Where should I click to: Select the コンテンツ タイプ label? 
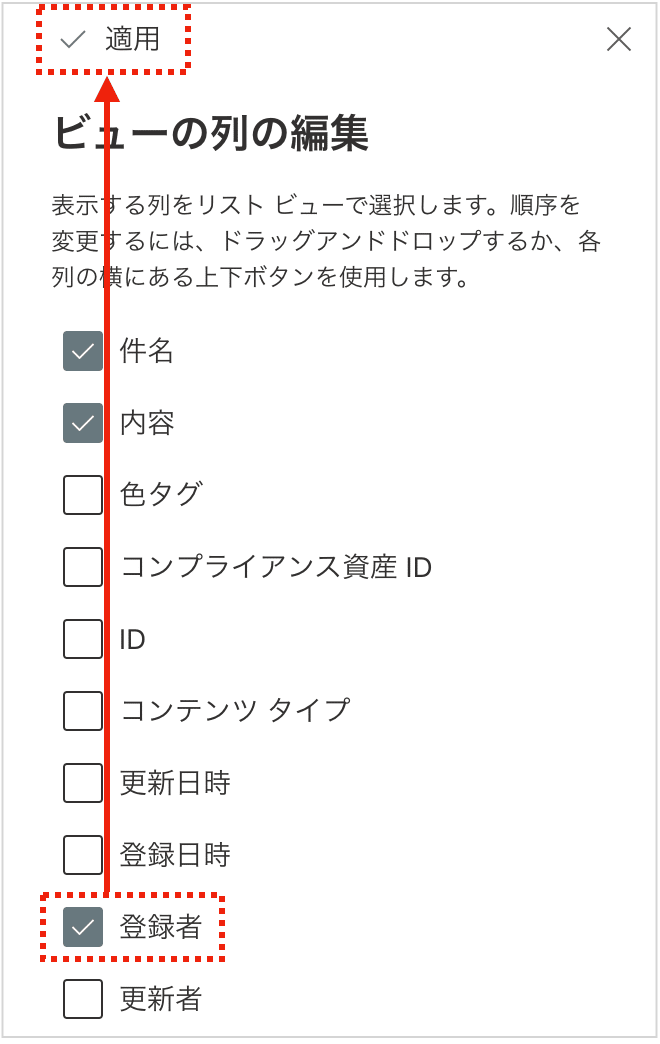pos(235,711)
